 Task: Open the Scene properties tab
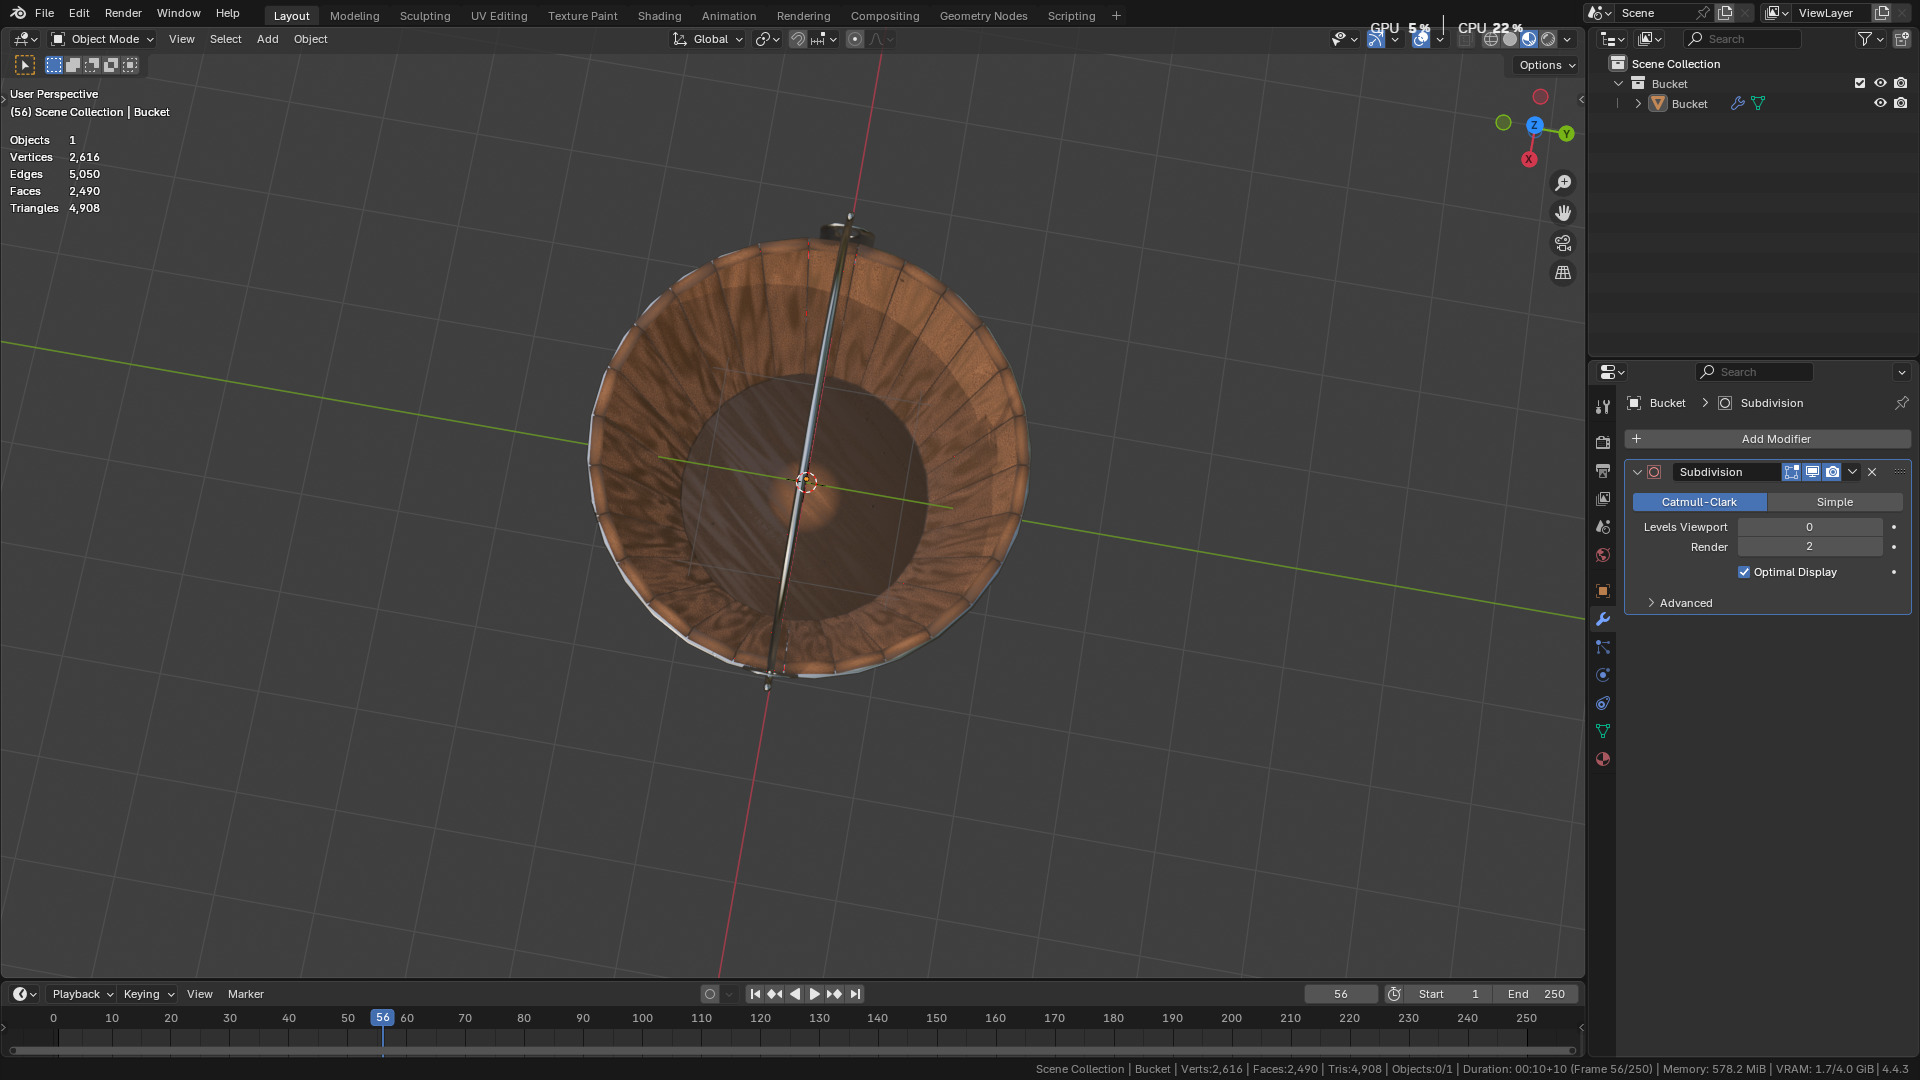(1603, 526)
